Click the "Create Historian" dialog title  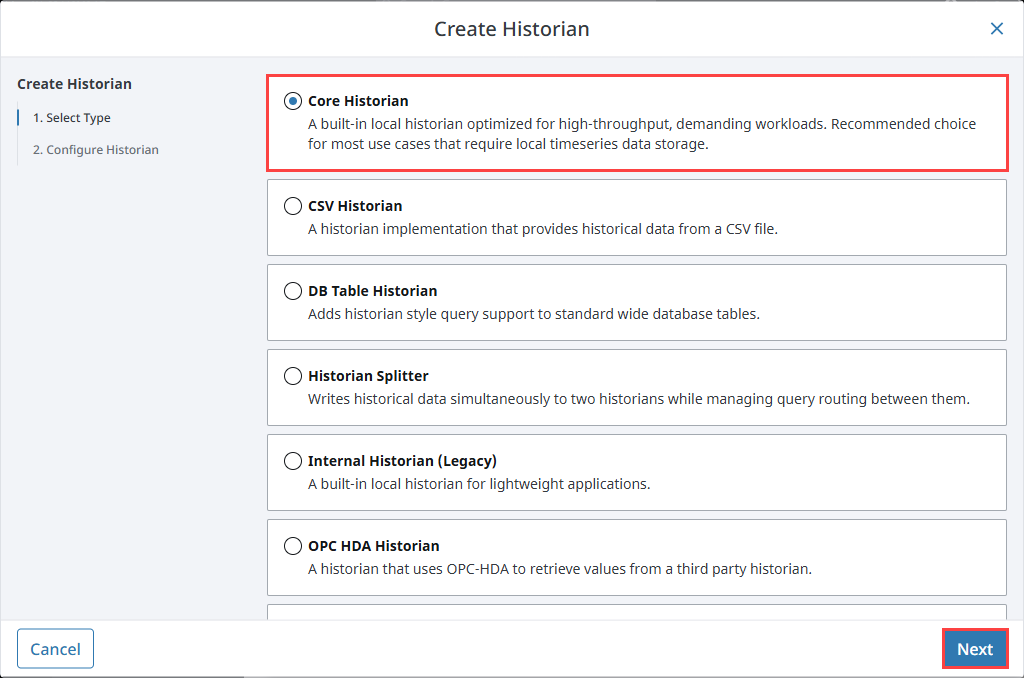(x=511, y=29)
